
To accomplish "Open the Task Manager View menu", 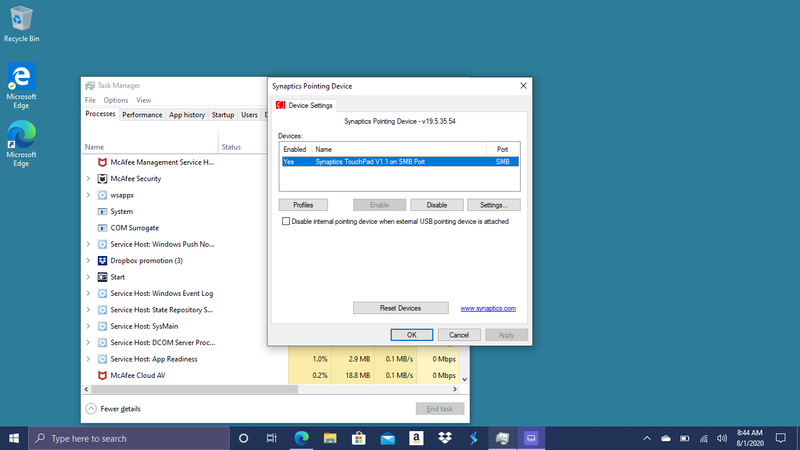I will (x=143, y=100).
